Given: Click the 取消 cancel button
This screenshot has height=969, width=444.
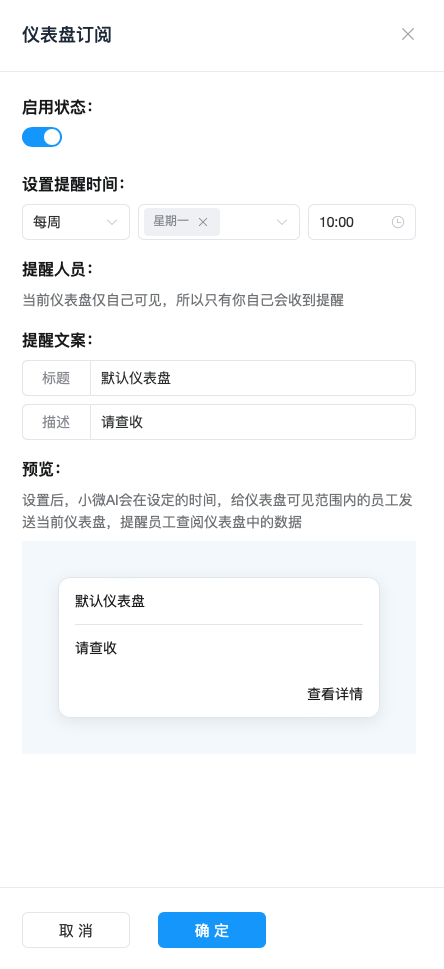Looking at the screenshot, I should tap(76, 930).
